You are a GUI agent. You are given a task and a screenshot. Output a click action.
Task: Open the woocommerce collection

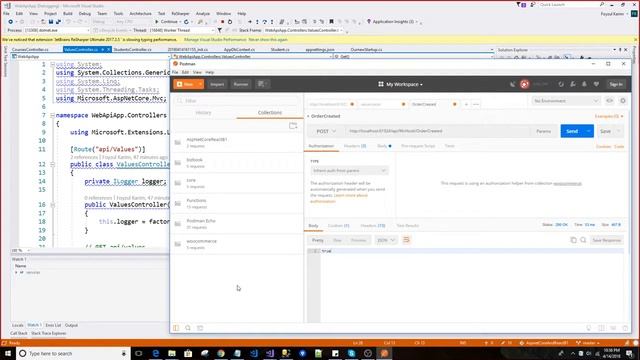click(x=237, y=244)
